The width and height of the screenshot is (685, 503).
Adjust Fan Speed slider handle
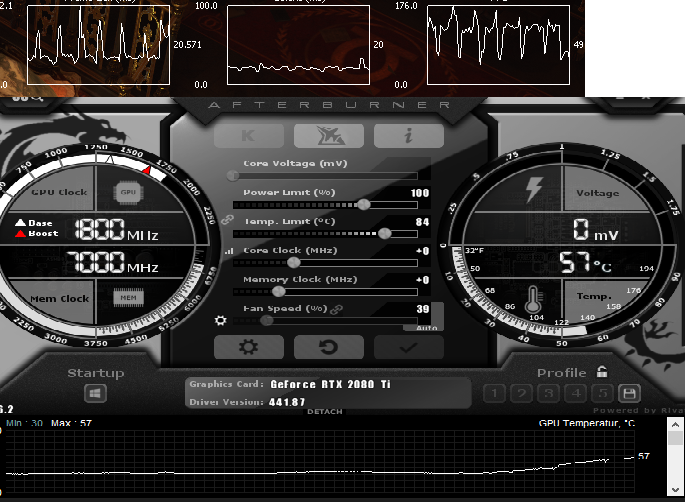pos(266,320)
